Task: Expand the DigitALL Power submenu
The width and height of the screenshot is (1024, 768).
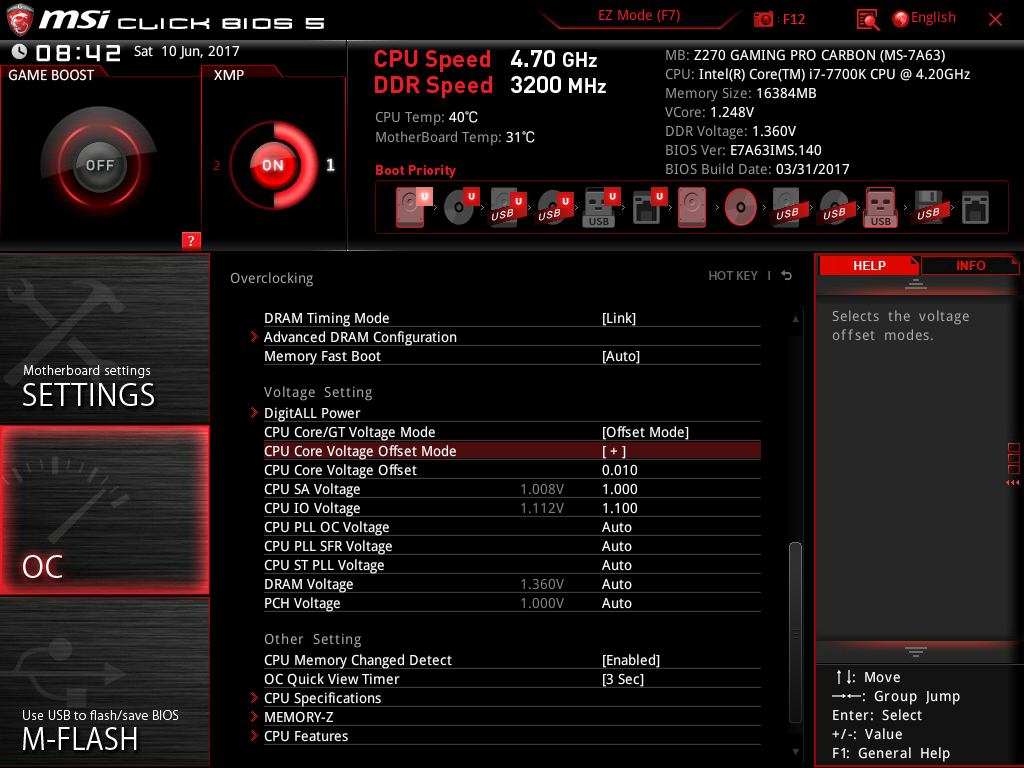Action: pos(512,413)
